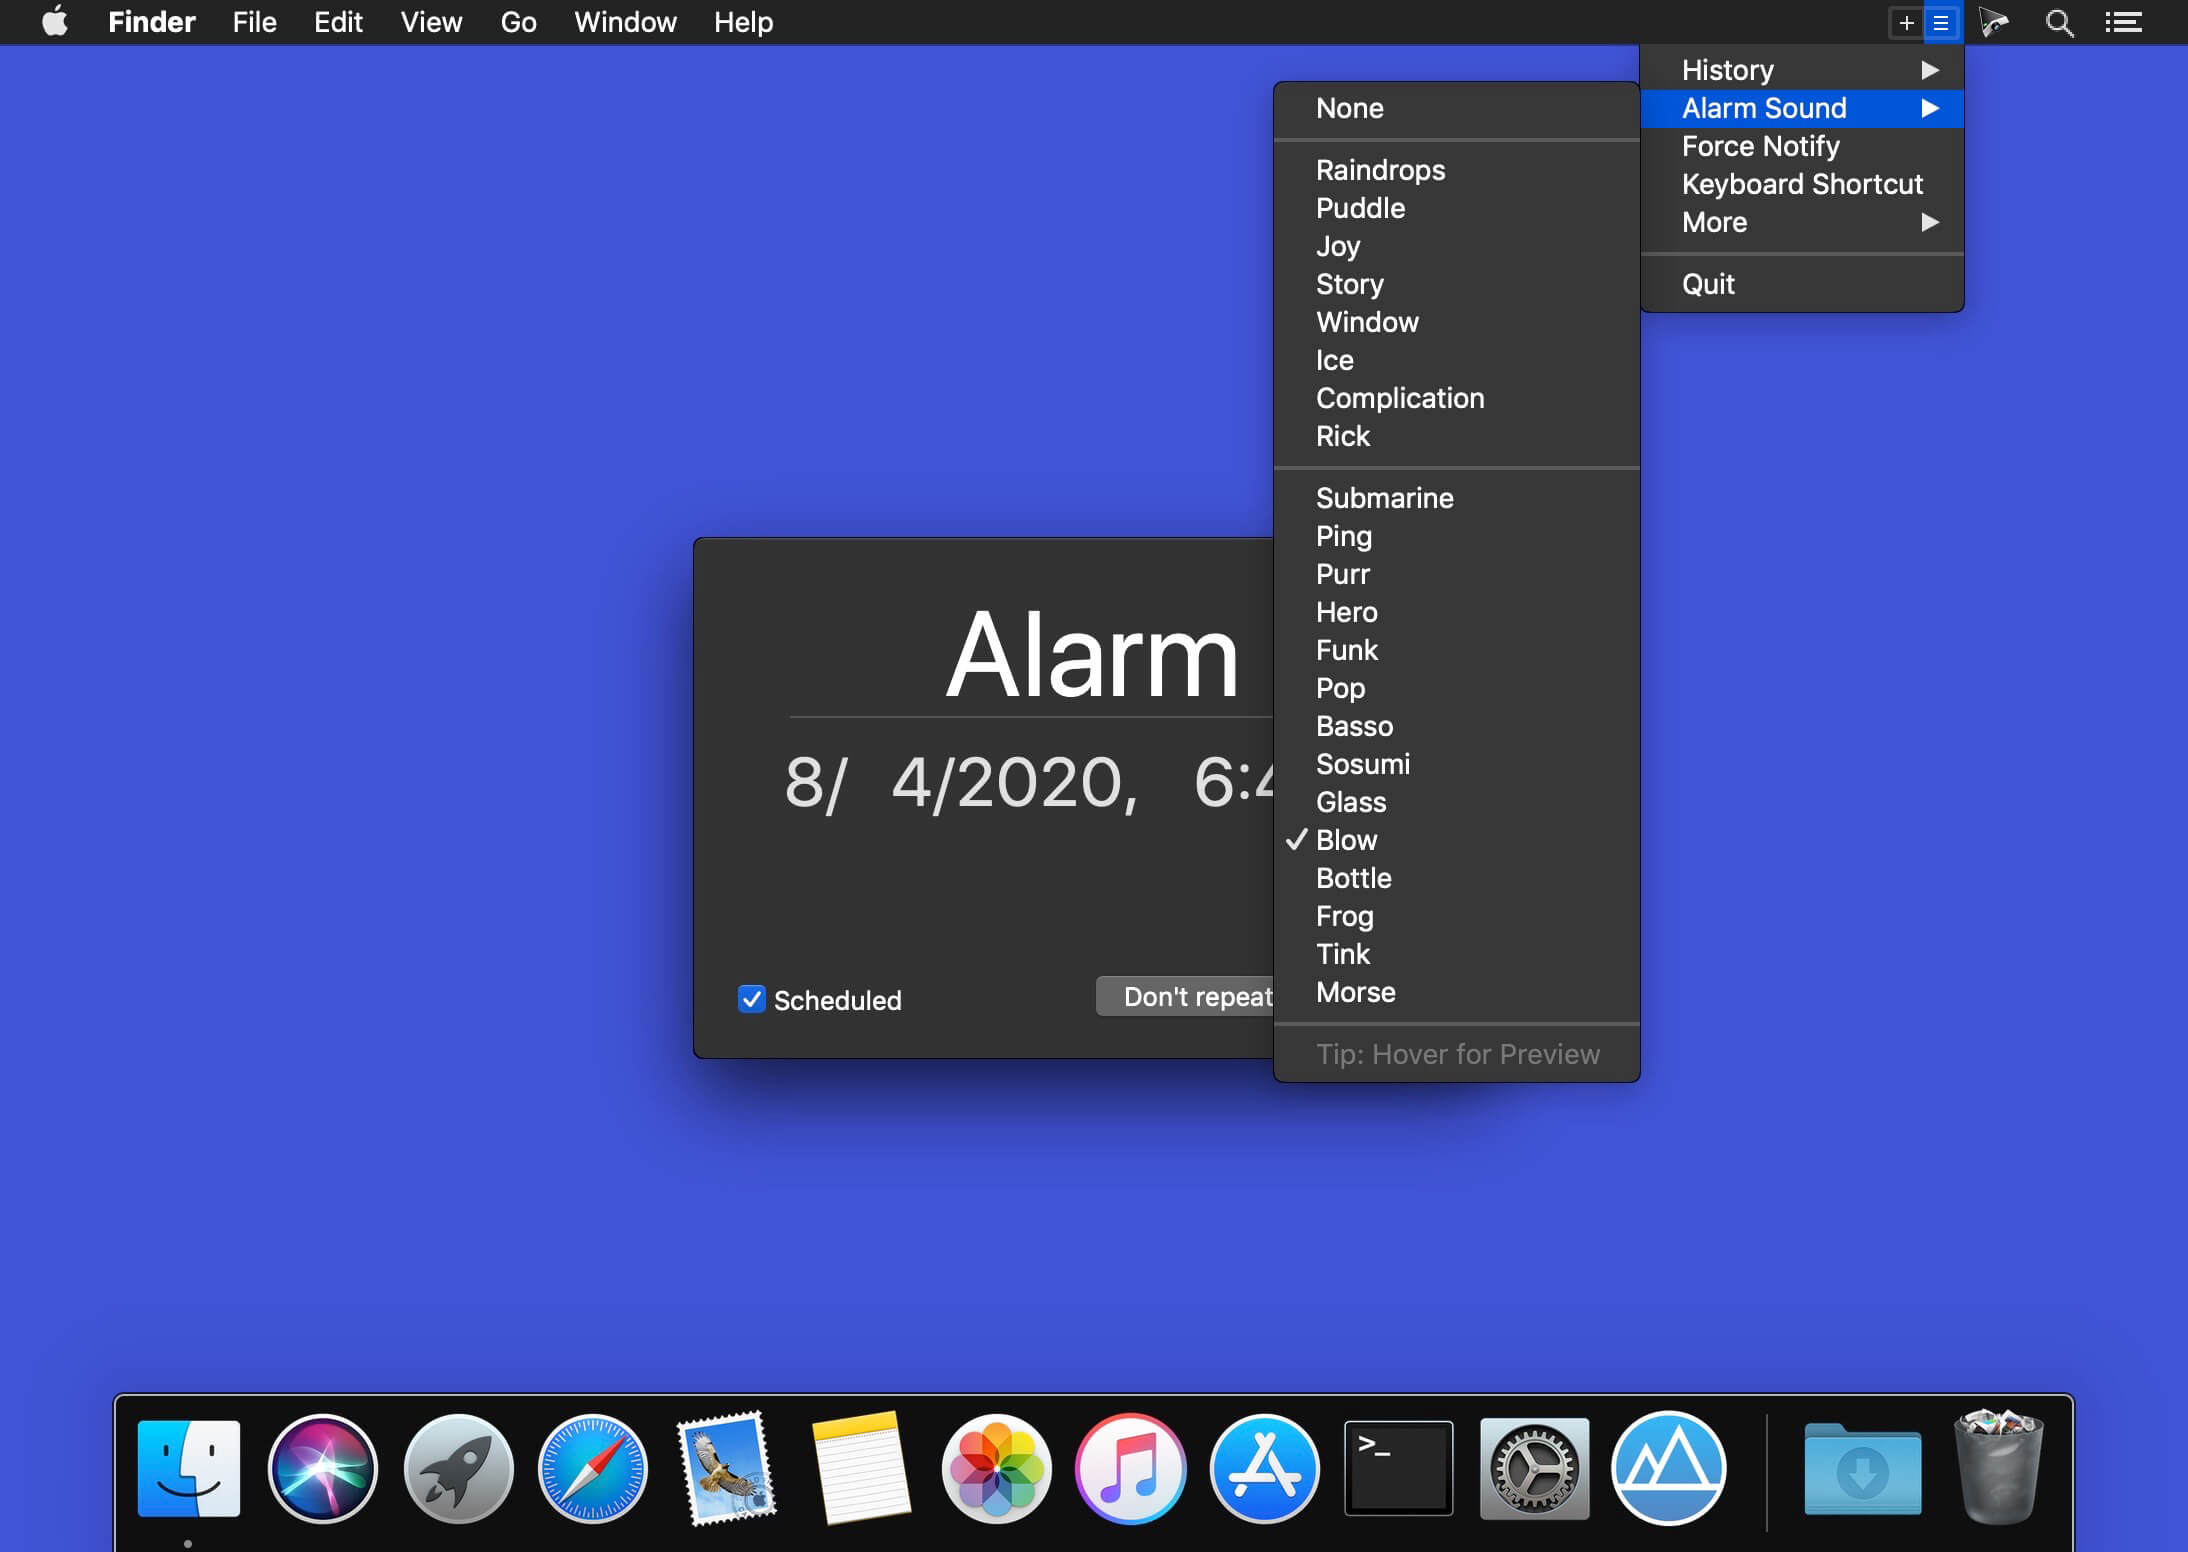
Task: Click the list menu icon in menu bar
Action: point(1941,23)
